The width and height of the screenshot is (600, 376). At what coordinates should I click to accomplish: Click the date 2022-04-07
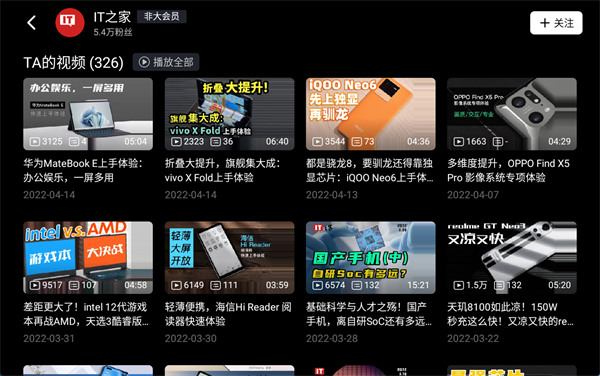[473, 195]
